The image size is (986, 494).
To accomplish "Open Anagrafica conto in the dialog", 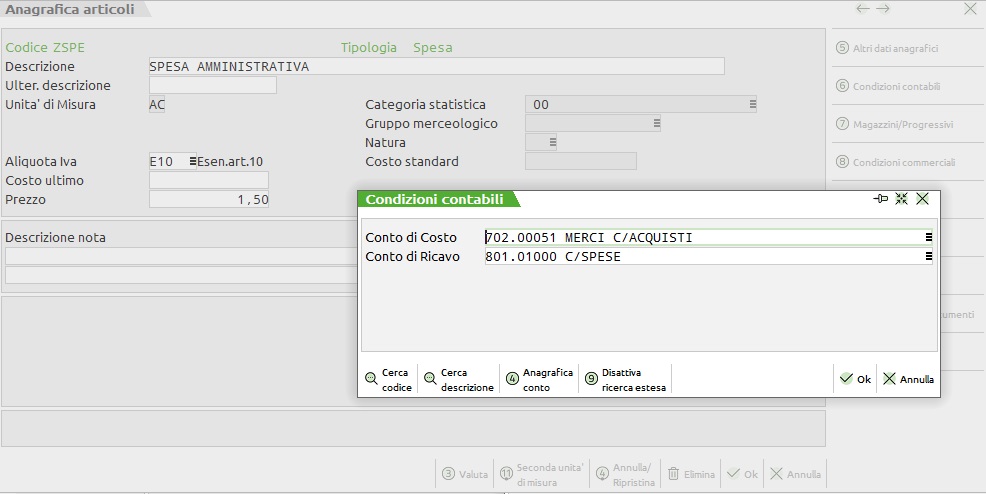I will [540, 379].
